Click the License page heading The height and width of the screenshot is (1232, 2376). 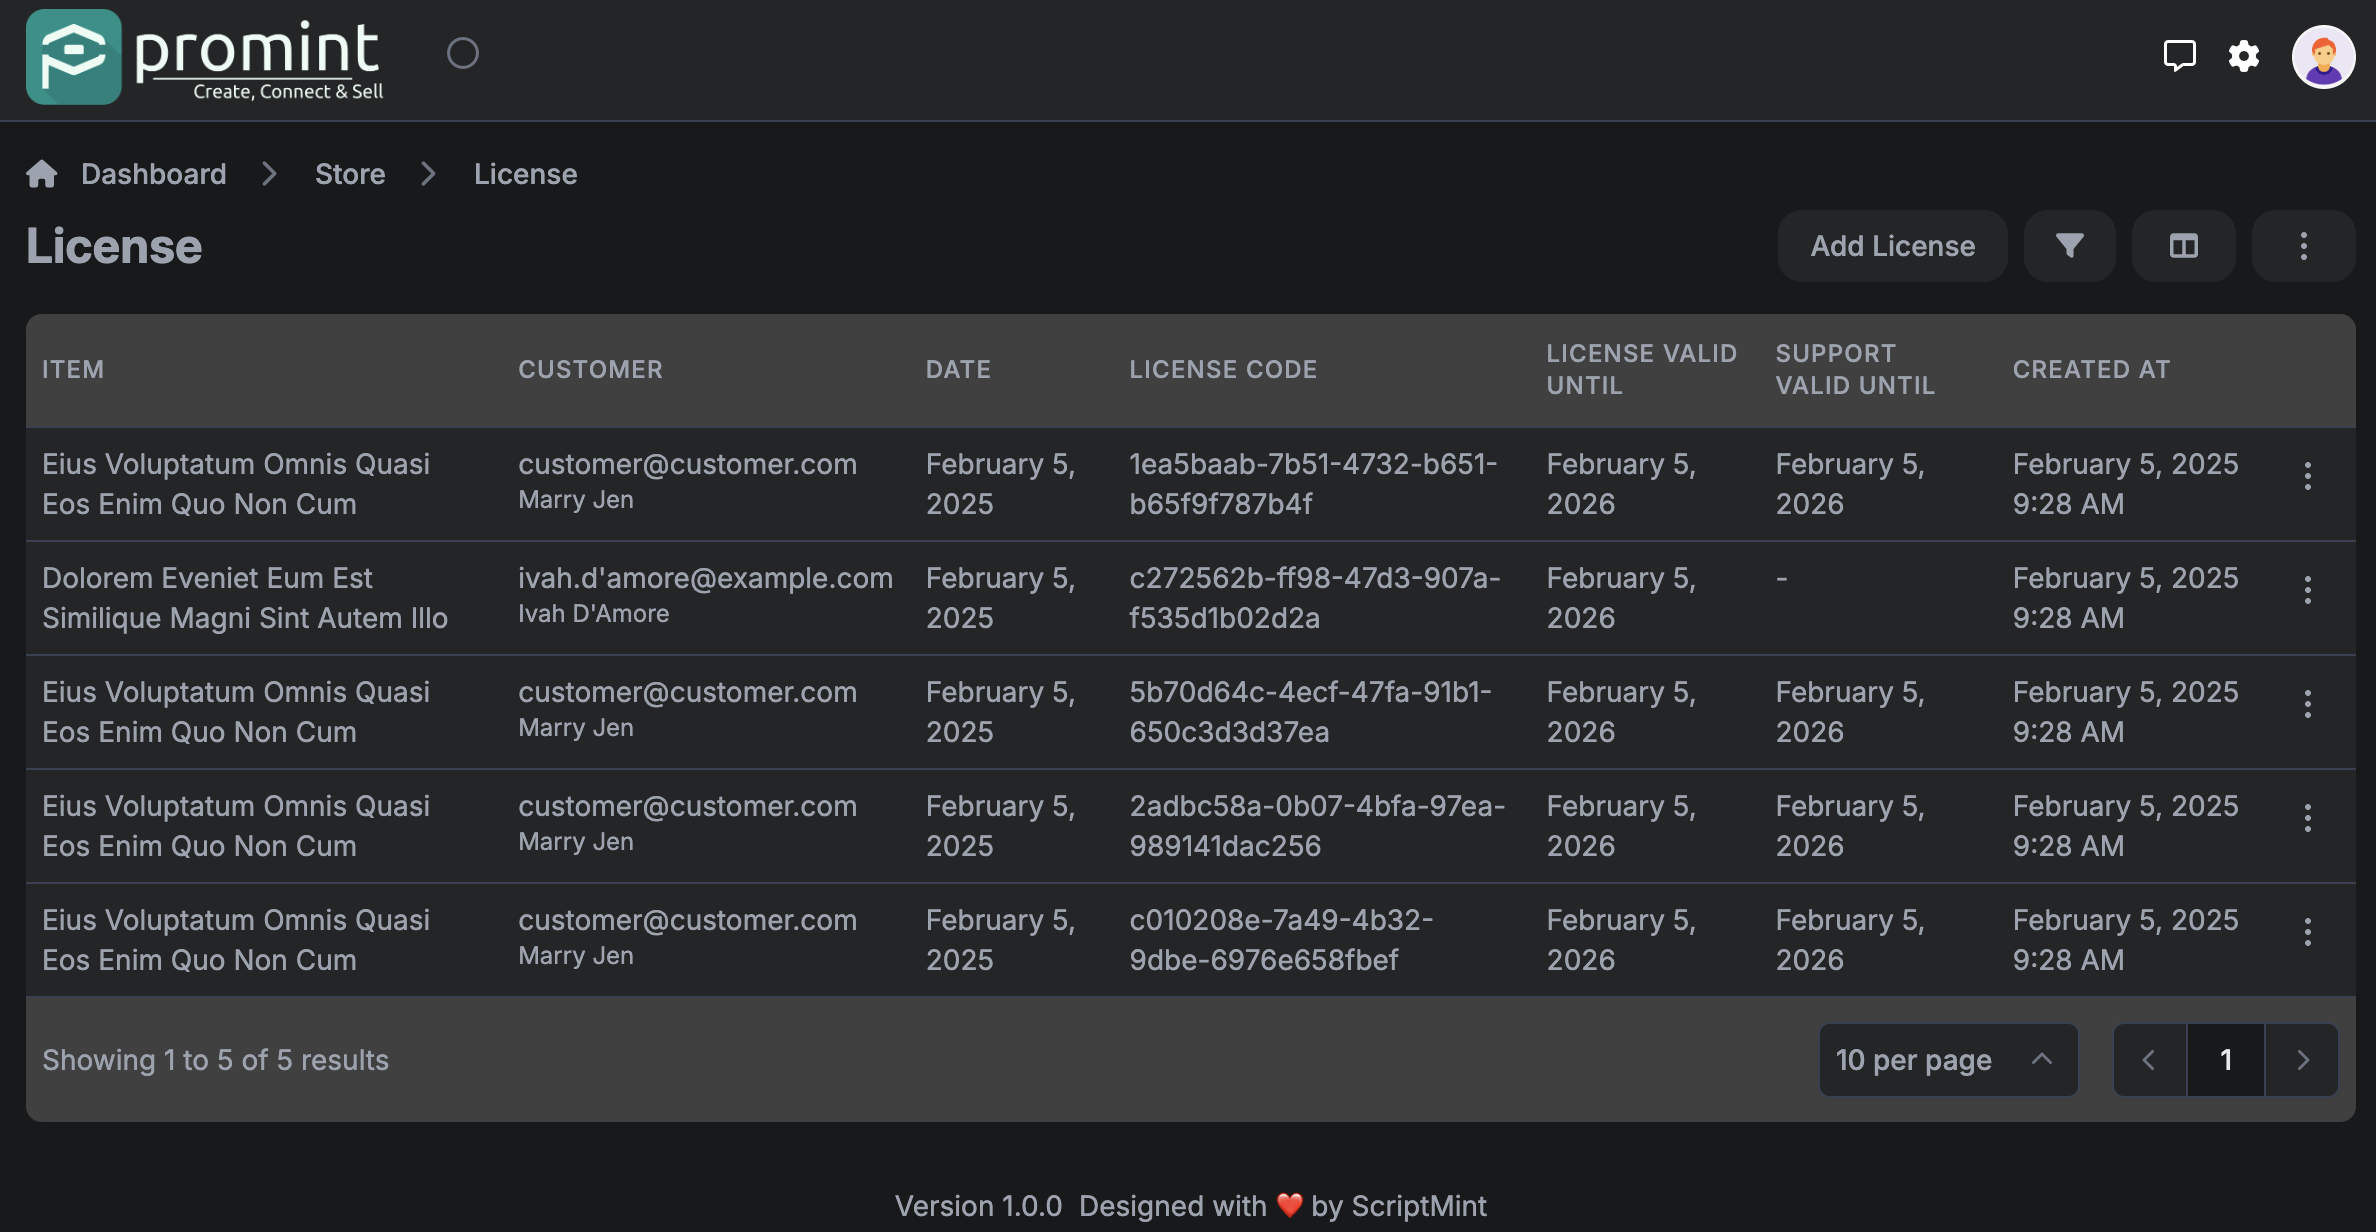point(114,246)
